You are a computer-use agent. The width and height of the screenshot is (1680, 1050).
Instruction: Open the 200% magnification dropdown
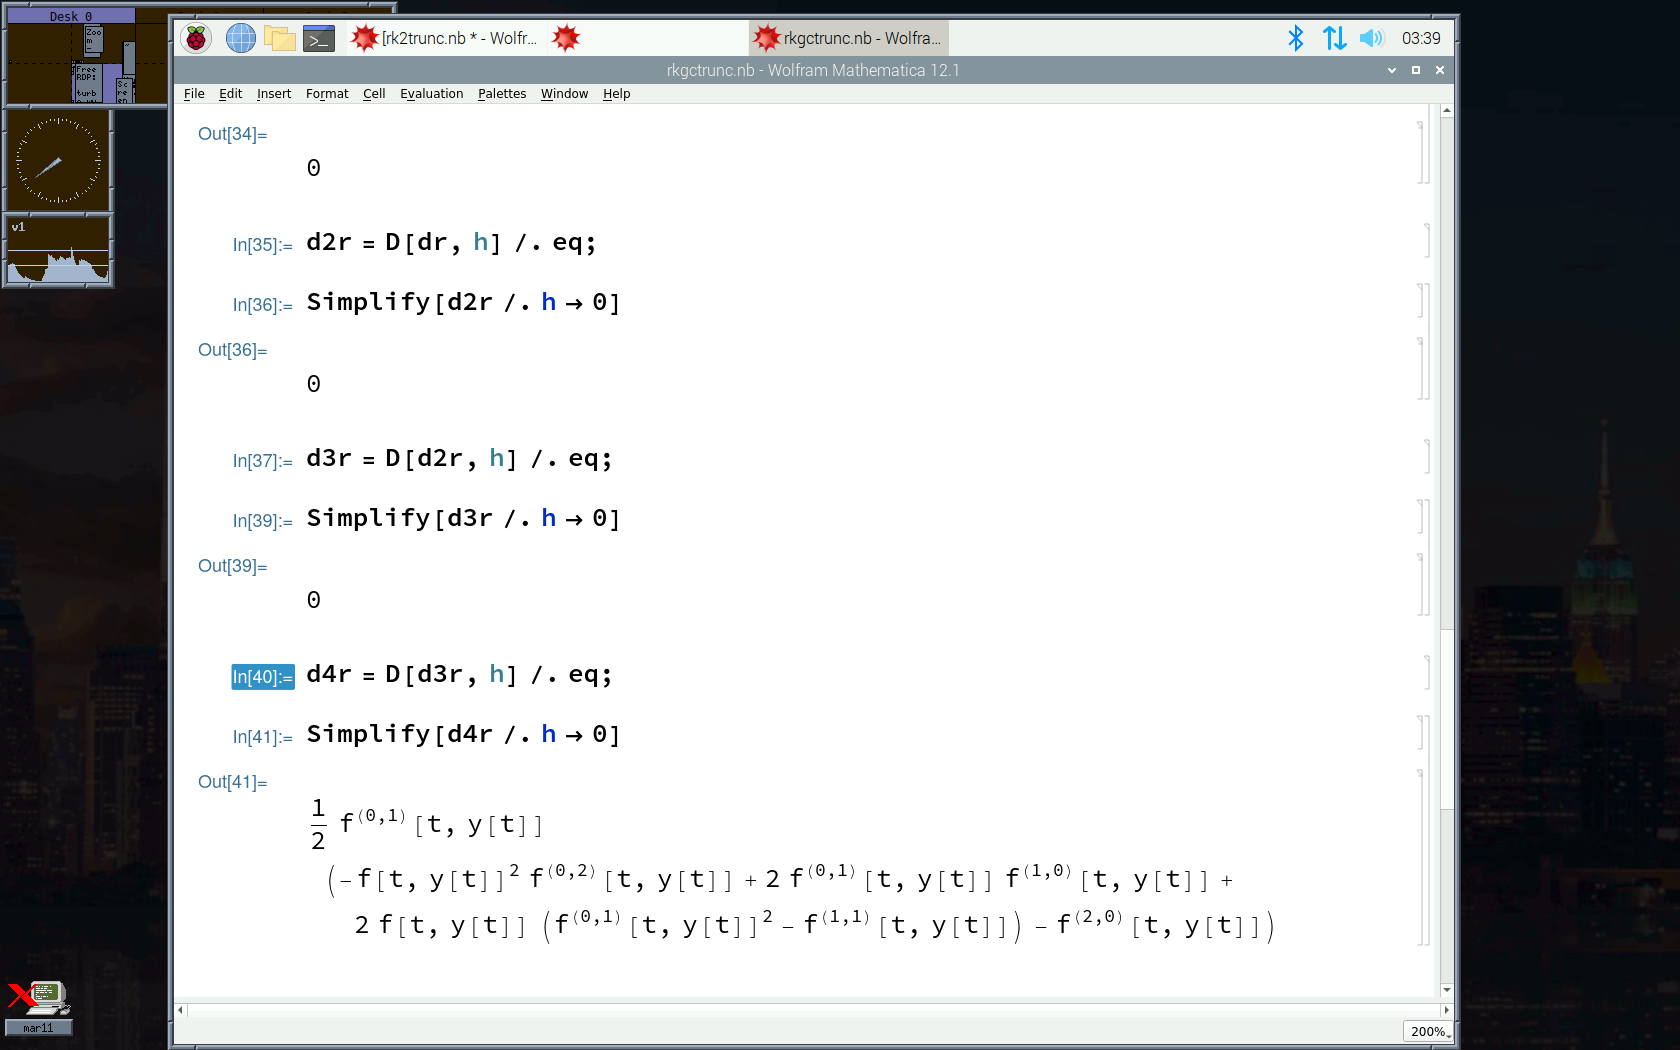click(x=1428, y=1031)
